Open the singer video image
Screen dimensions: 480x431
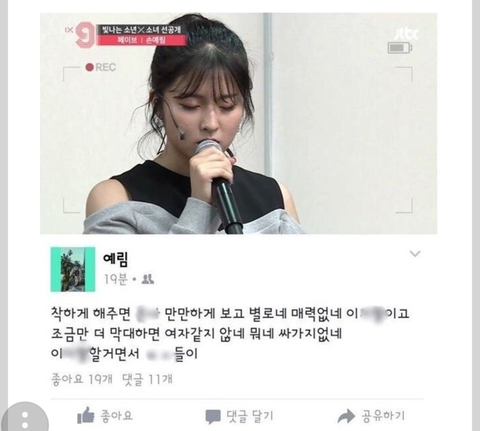tap(238, 123)
